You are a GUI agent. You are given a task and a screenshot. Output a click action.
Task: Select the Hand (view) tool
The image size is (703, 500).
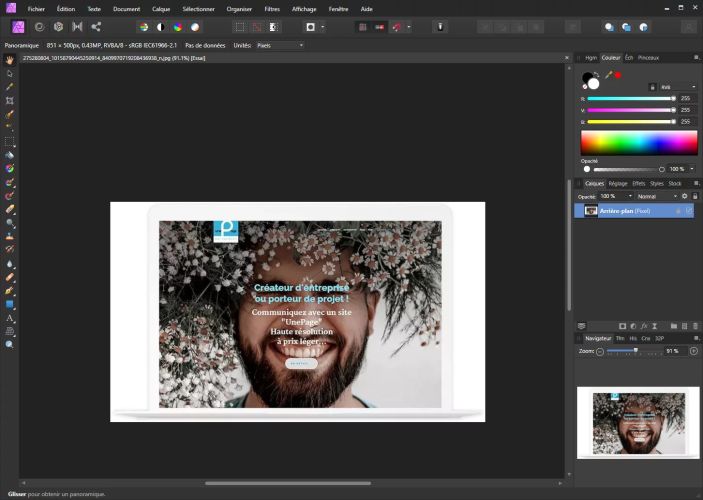[10, 60]
